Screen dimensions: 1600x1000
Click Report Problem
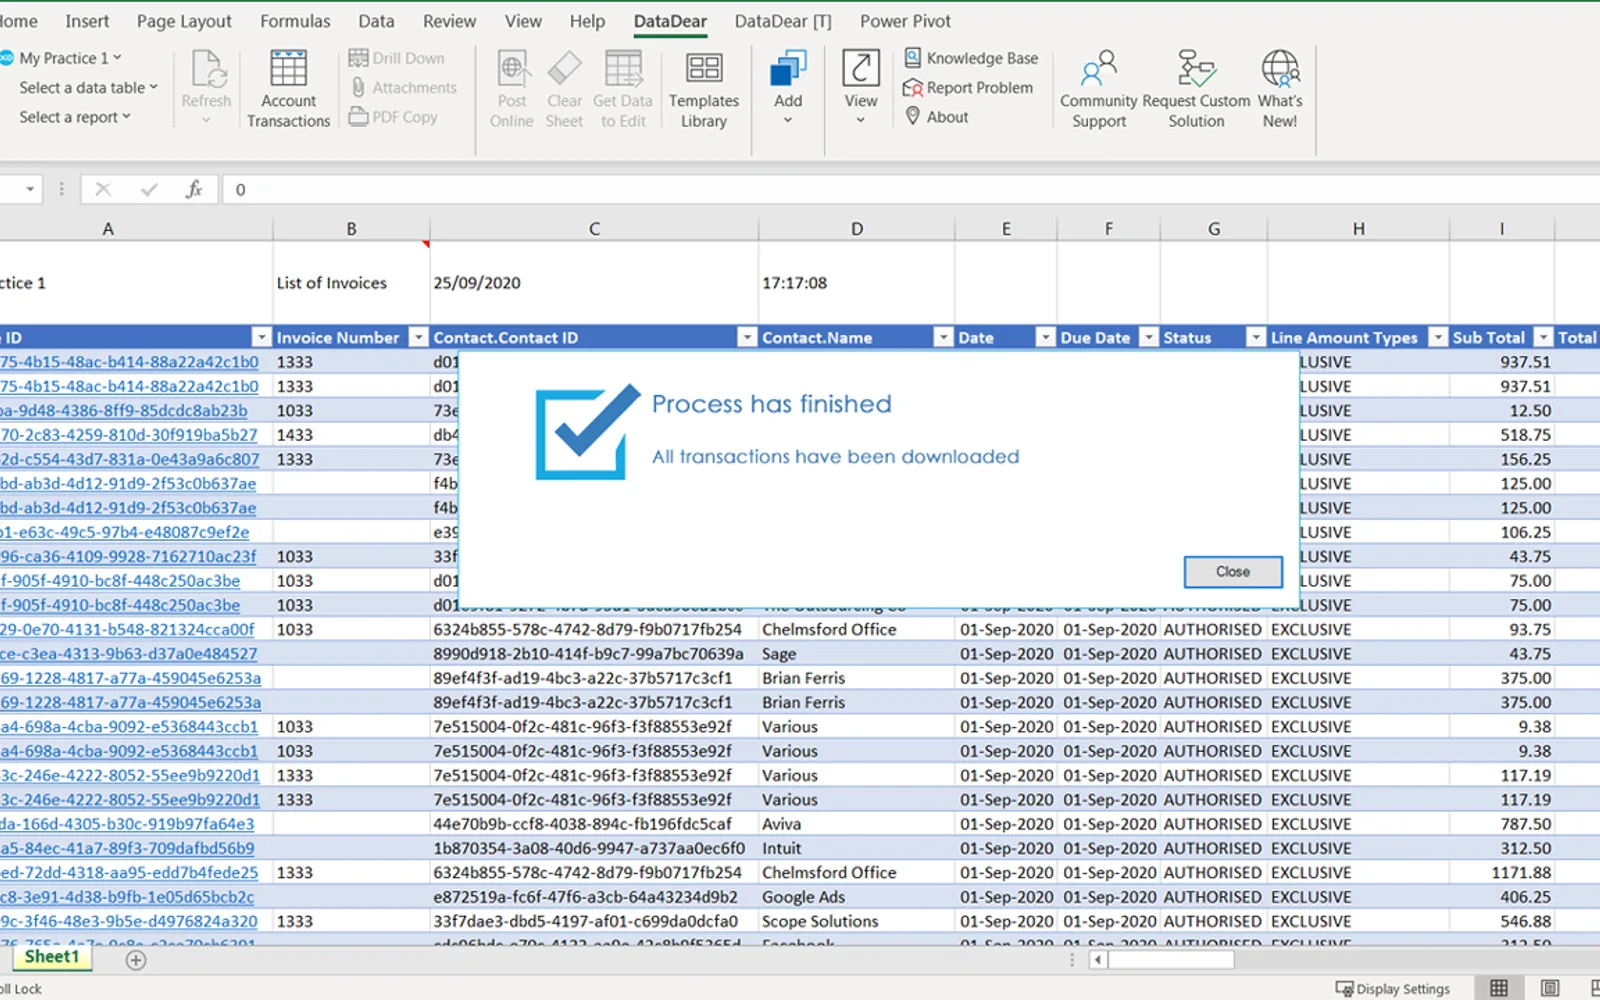pyautogui.click(x=967, y=88)
